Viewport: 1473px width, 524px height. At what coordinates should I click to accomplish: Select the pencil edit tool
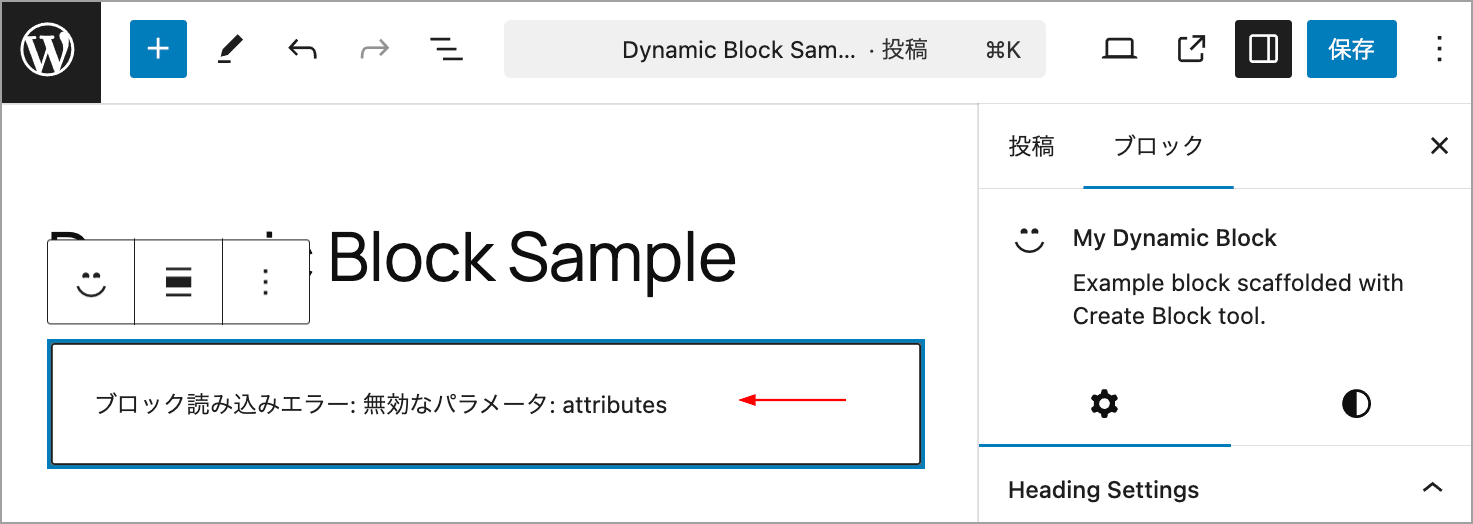point(230,49)
